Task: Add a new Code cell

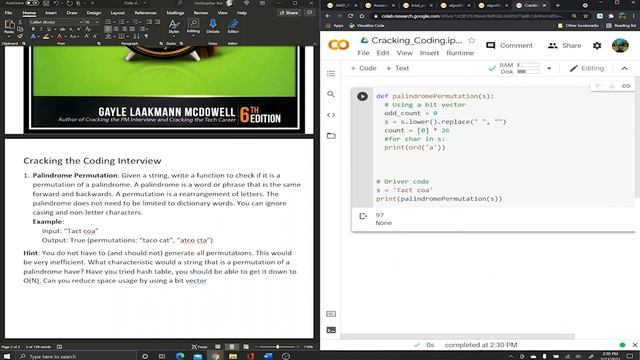Action: (363, 68)
